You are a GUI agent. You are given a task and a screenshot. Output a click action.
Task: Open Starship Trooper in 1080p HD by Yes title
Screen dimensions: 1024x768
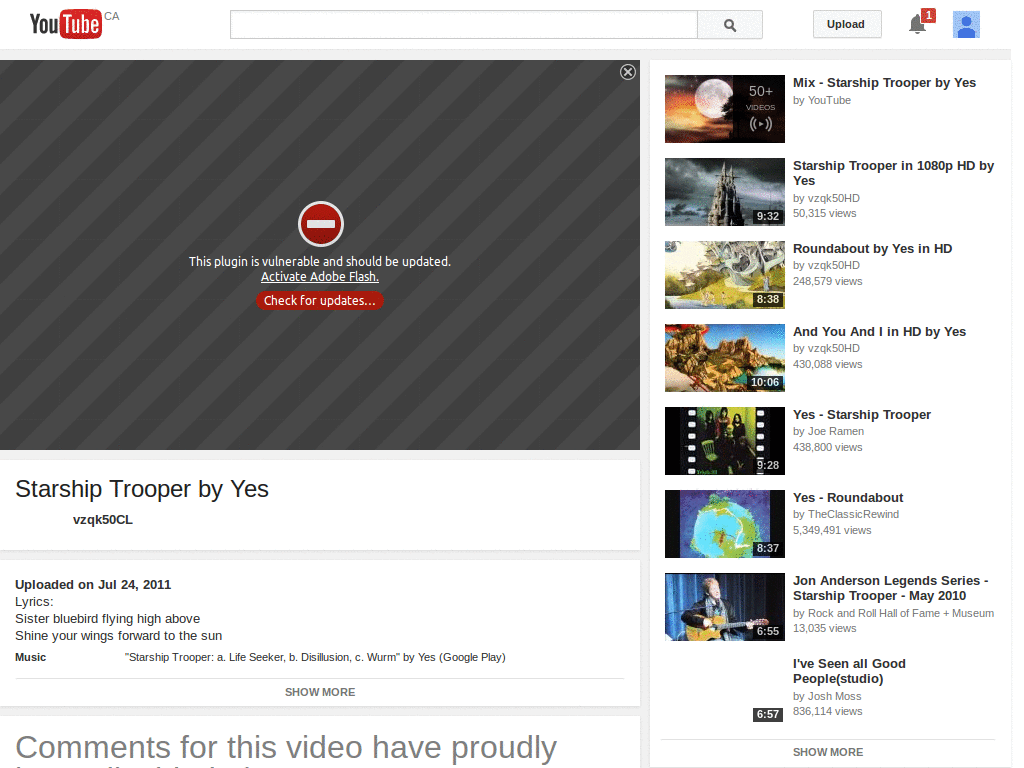click(x=893, y=173)
